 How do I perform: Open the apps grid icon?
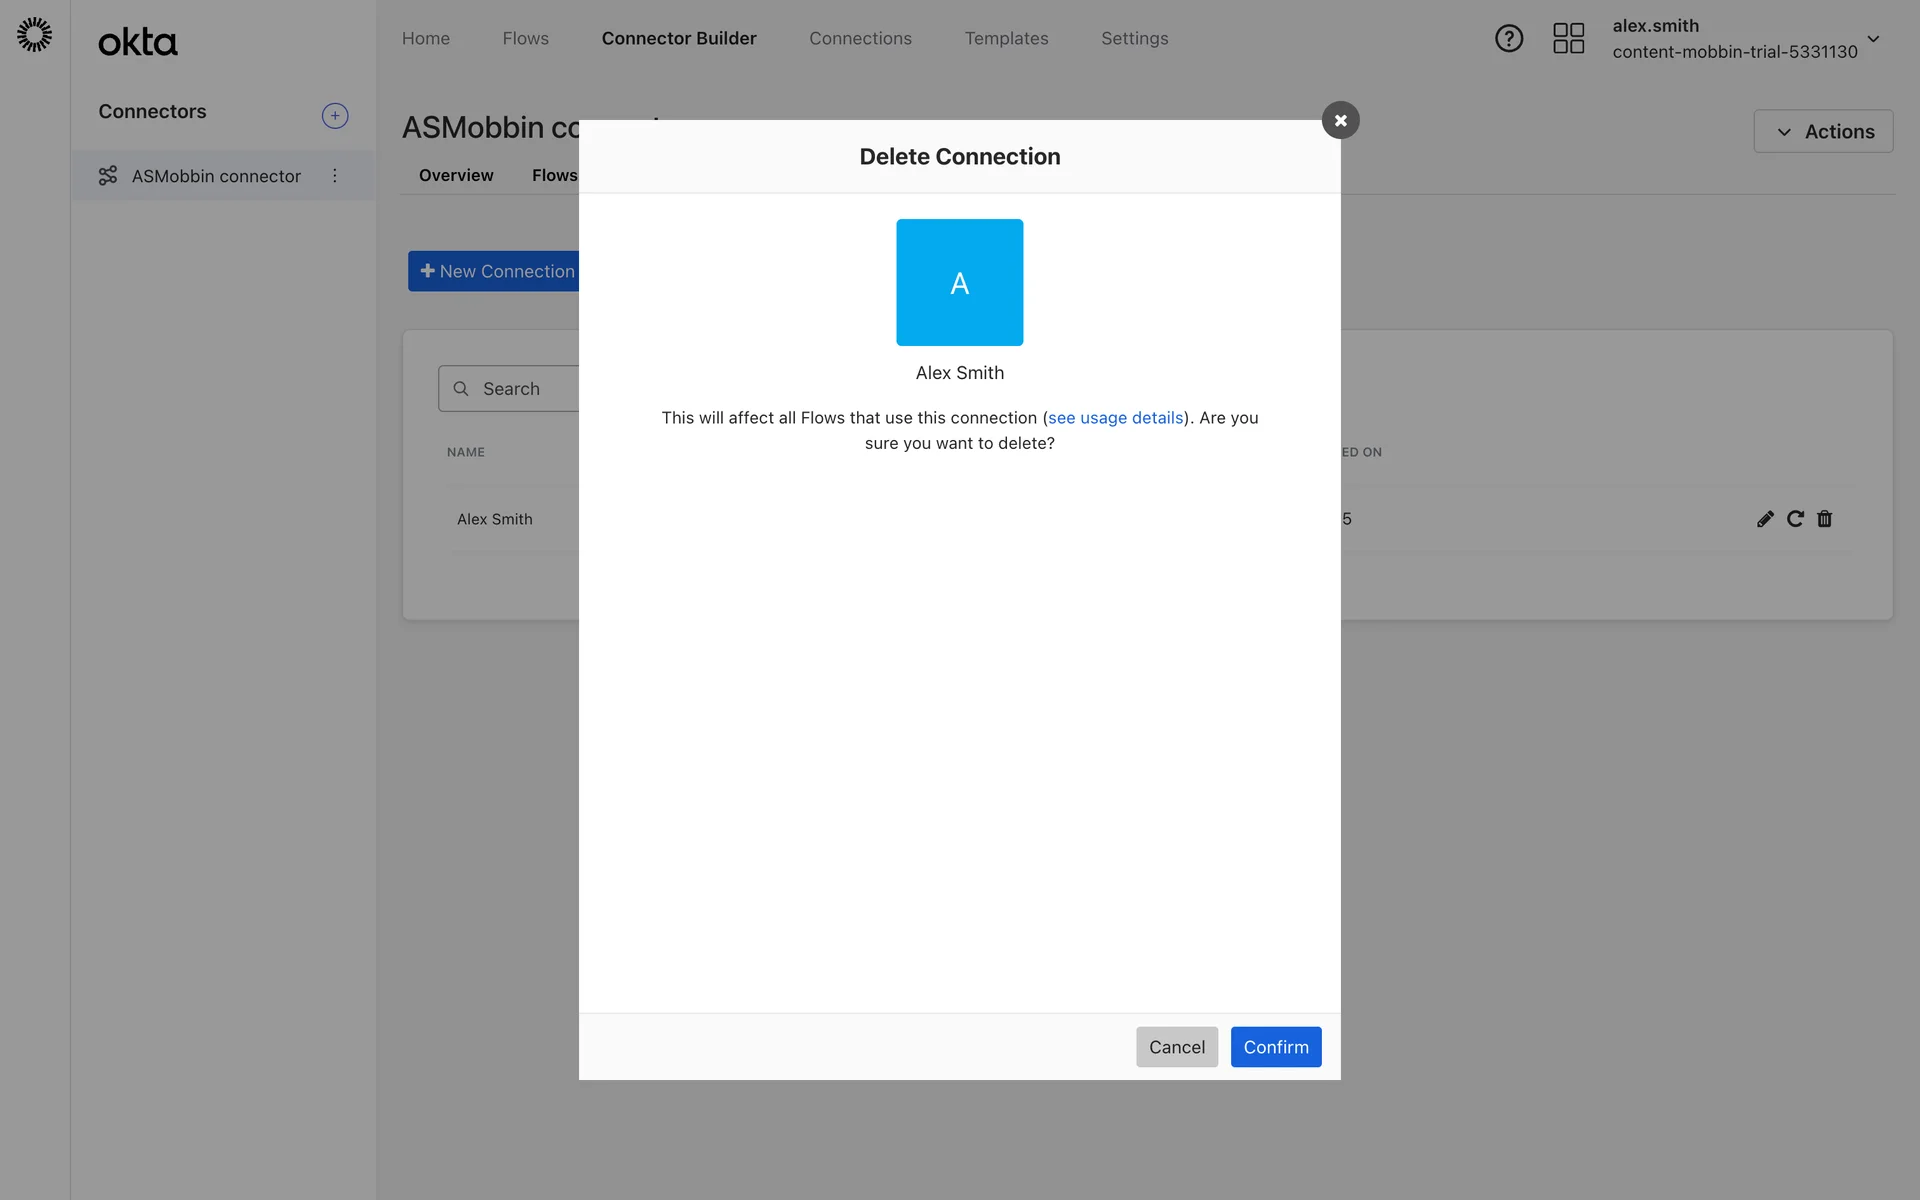point(1568,39)
